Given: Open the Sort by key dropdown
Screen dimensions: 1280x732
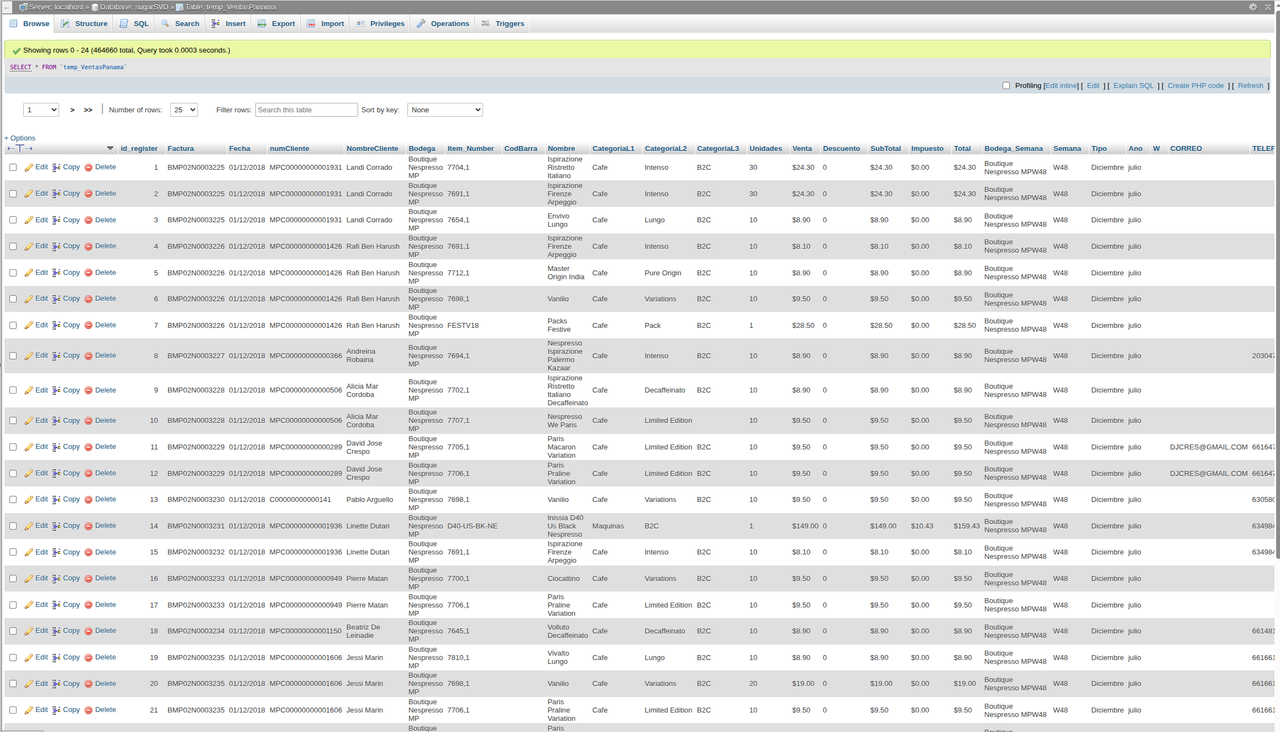Looking at the screenshot, I should coord(444,109).
